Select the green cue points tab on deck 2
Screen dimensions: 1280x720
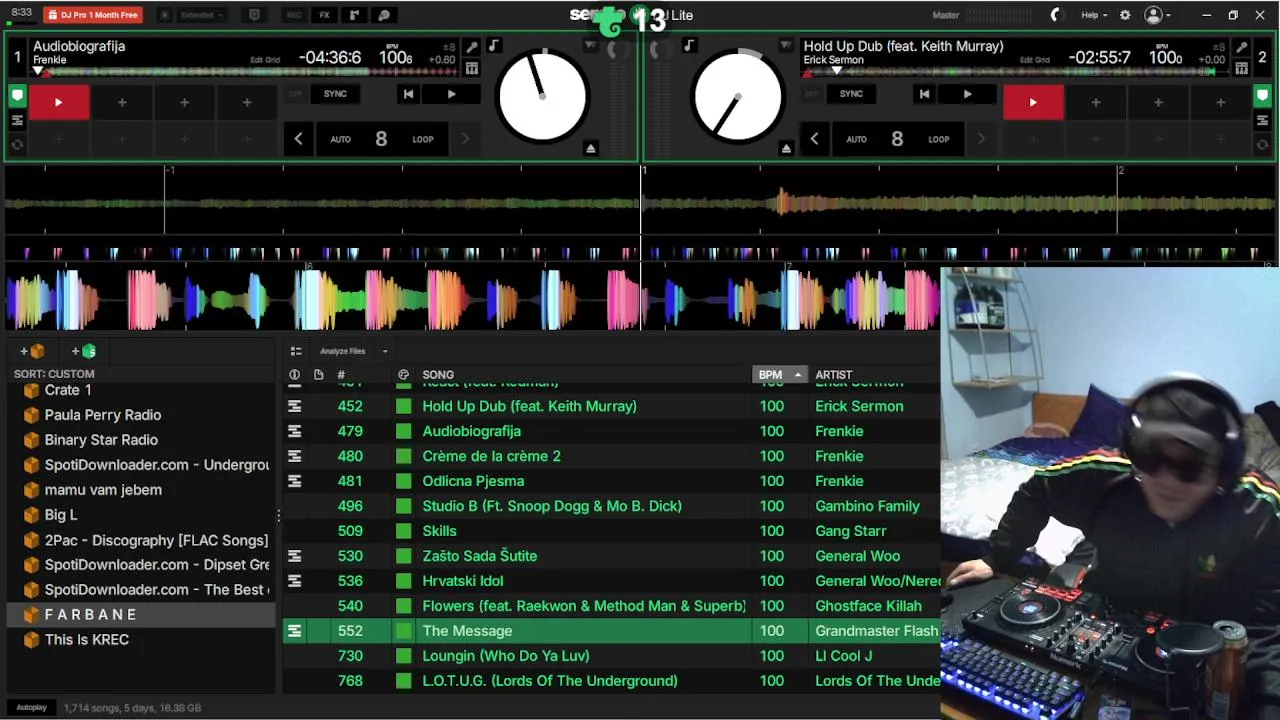tap(1263, 96)
